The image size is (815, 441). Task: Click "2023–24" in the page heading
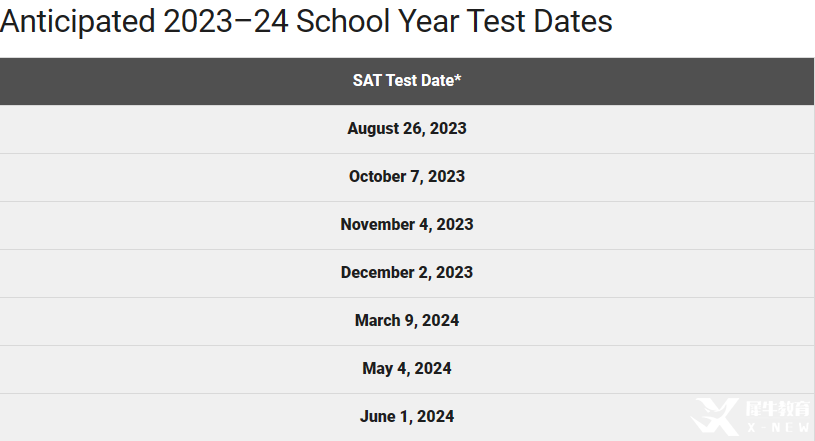tap(226, 21)
